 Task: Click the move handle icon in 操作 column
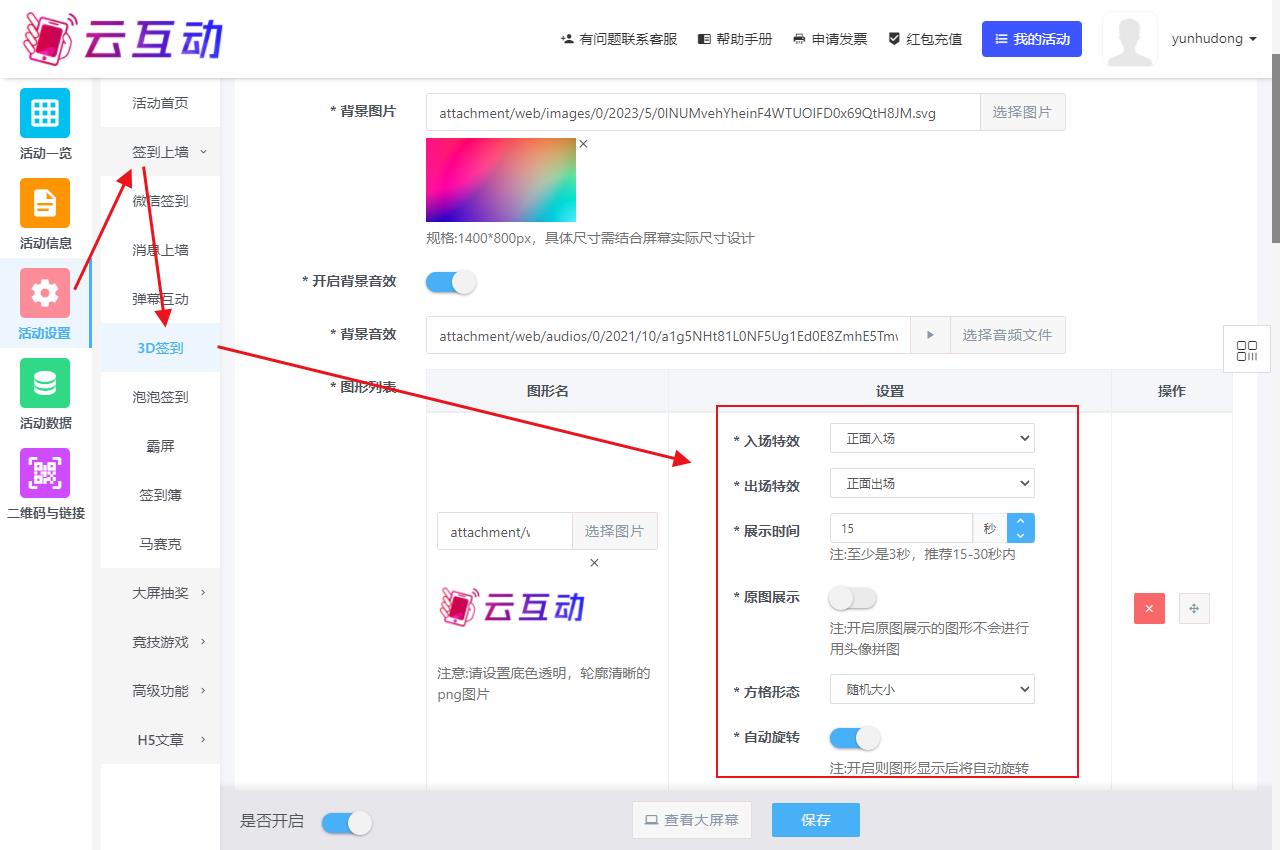[1194, 608]
